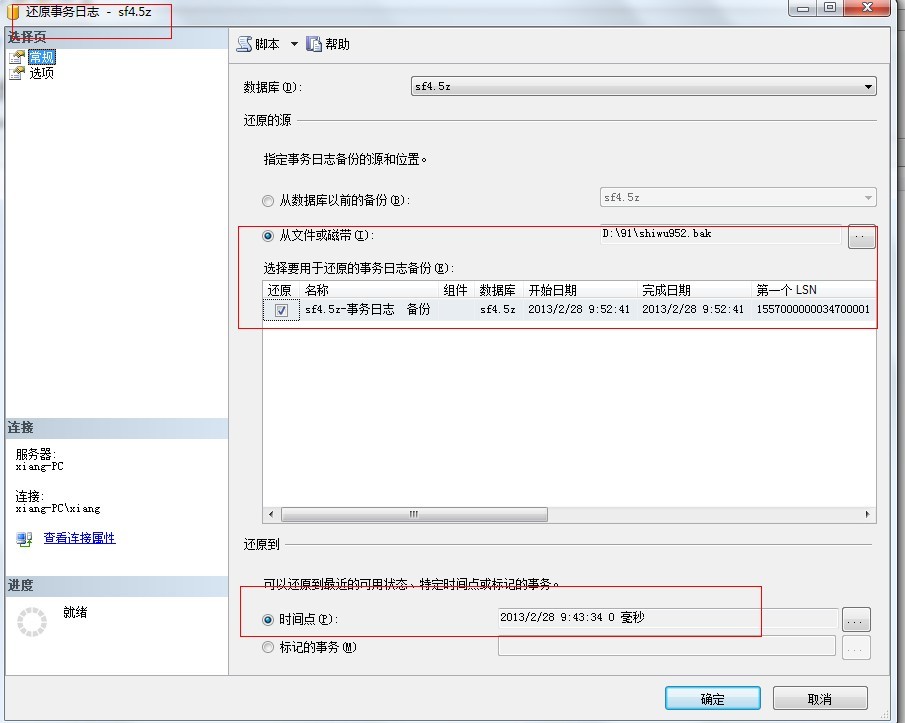The width and height of the screenshot is (905, 723).
Task: Maximize the 还原事务日志 dialog
Action: click(x=830, y=8)
